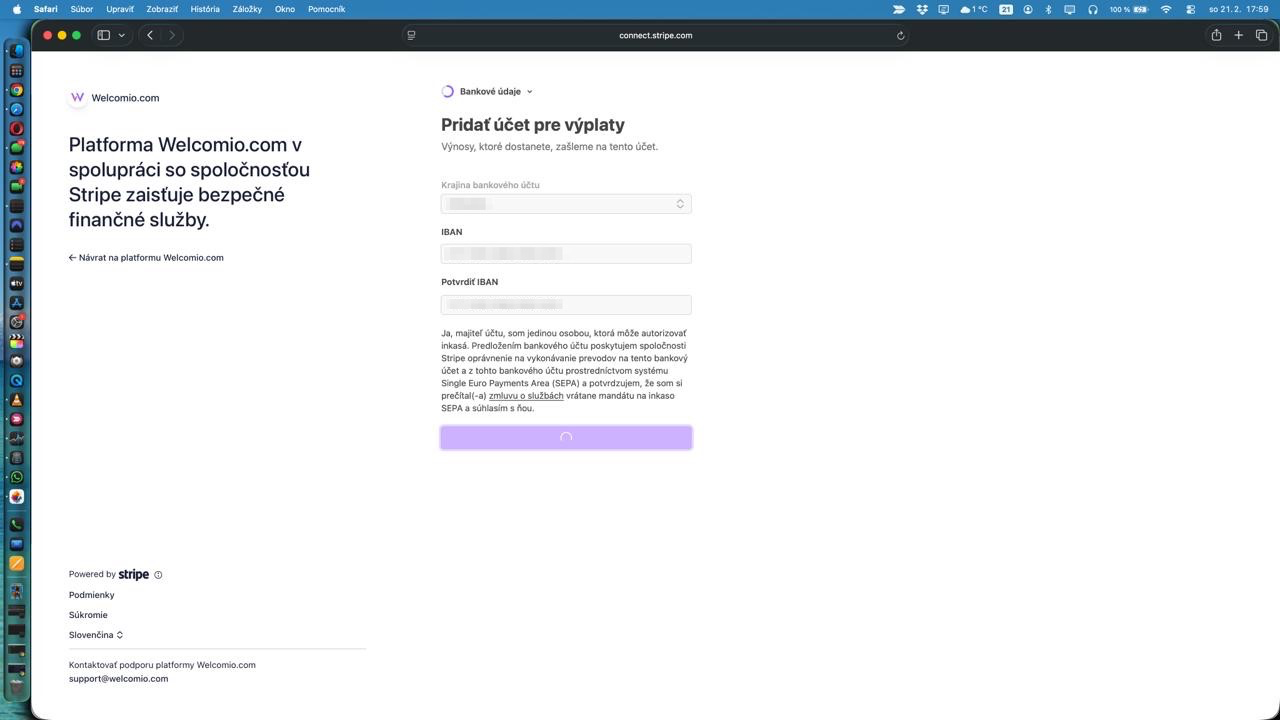Viewport: 1280px width, 720px height.
Task: Show battery status at 100 %
Action: point(1128,9)
